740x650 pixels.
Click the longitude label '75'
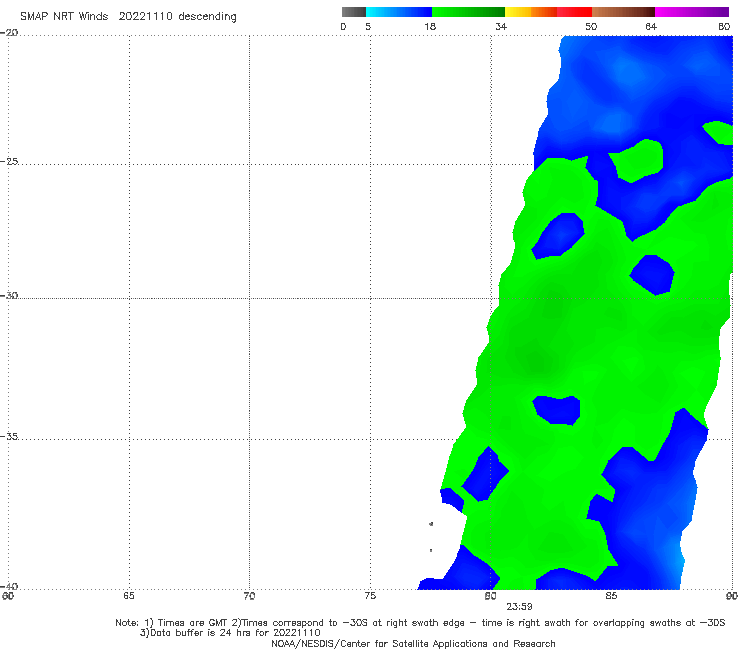point(370,596)
